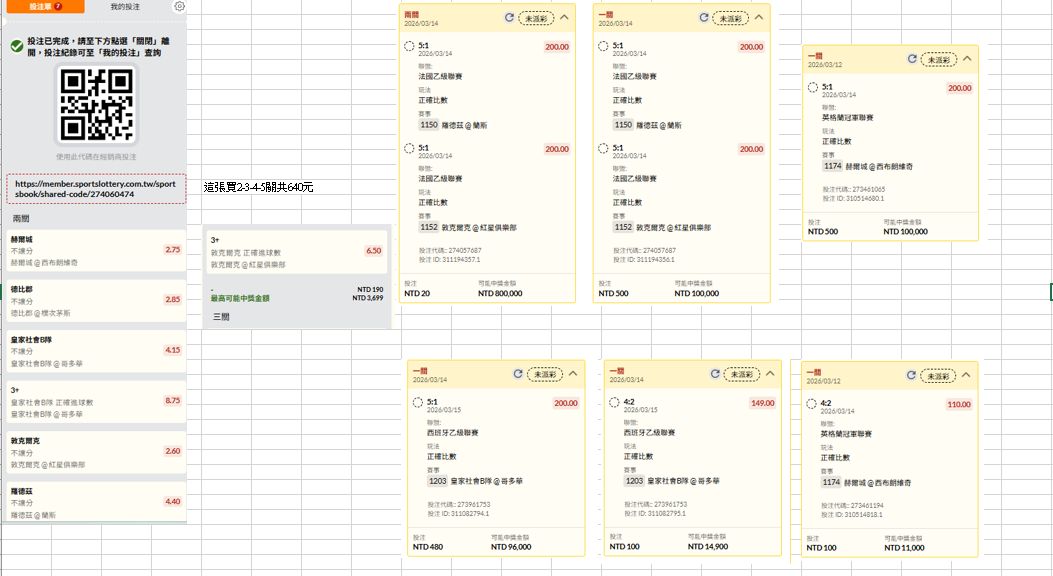Click the 未派彩 badge on bet ID 311194356.1 card
Image resolution: width=1053 pixels, height=576 pixels.
click(731, 18)
